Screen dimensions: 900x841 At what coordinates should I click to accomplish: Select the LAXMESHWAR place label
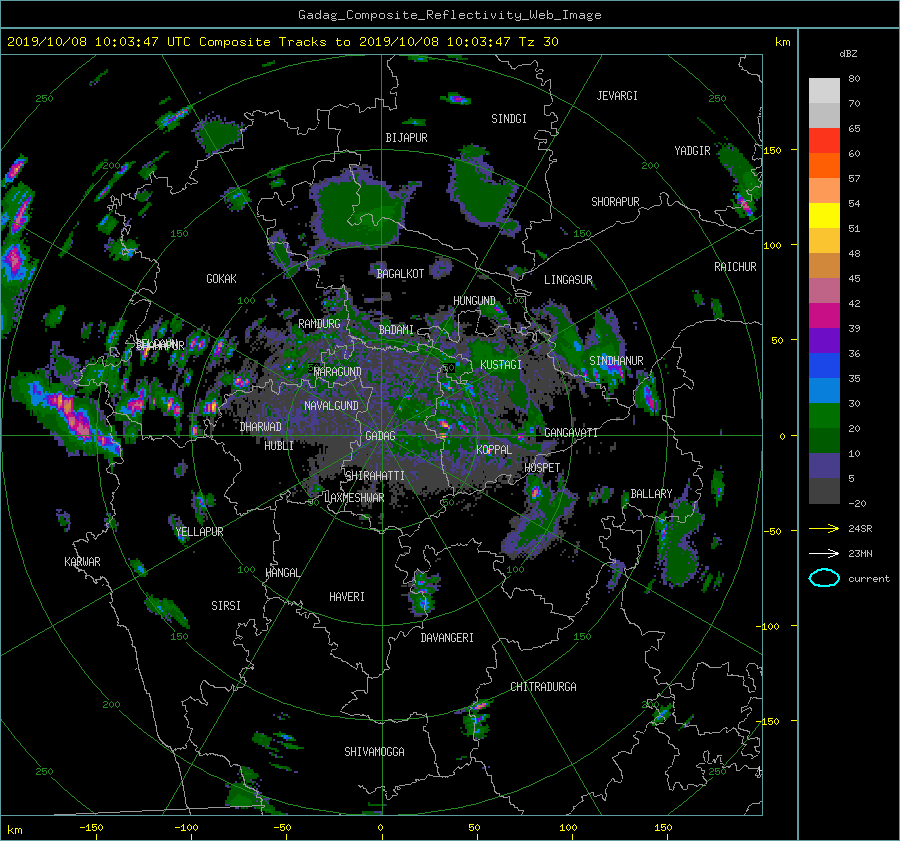pos(354,498)
